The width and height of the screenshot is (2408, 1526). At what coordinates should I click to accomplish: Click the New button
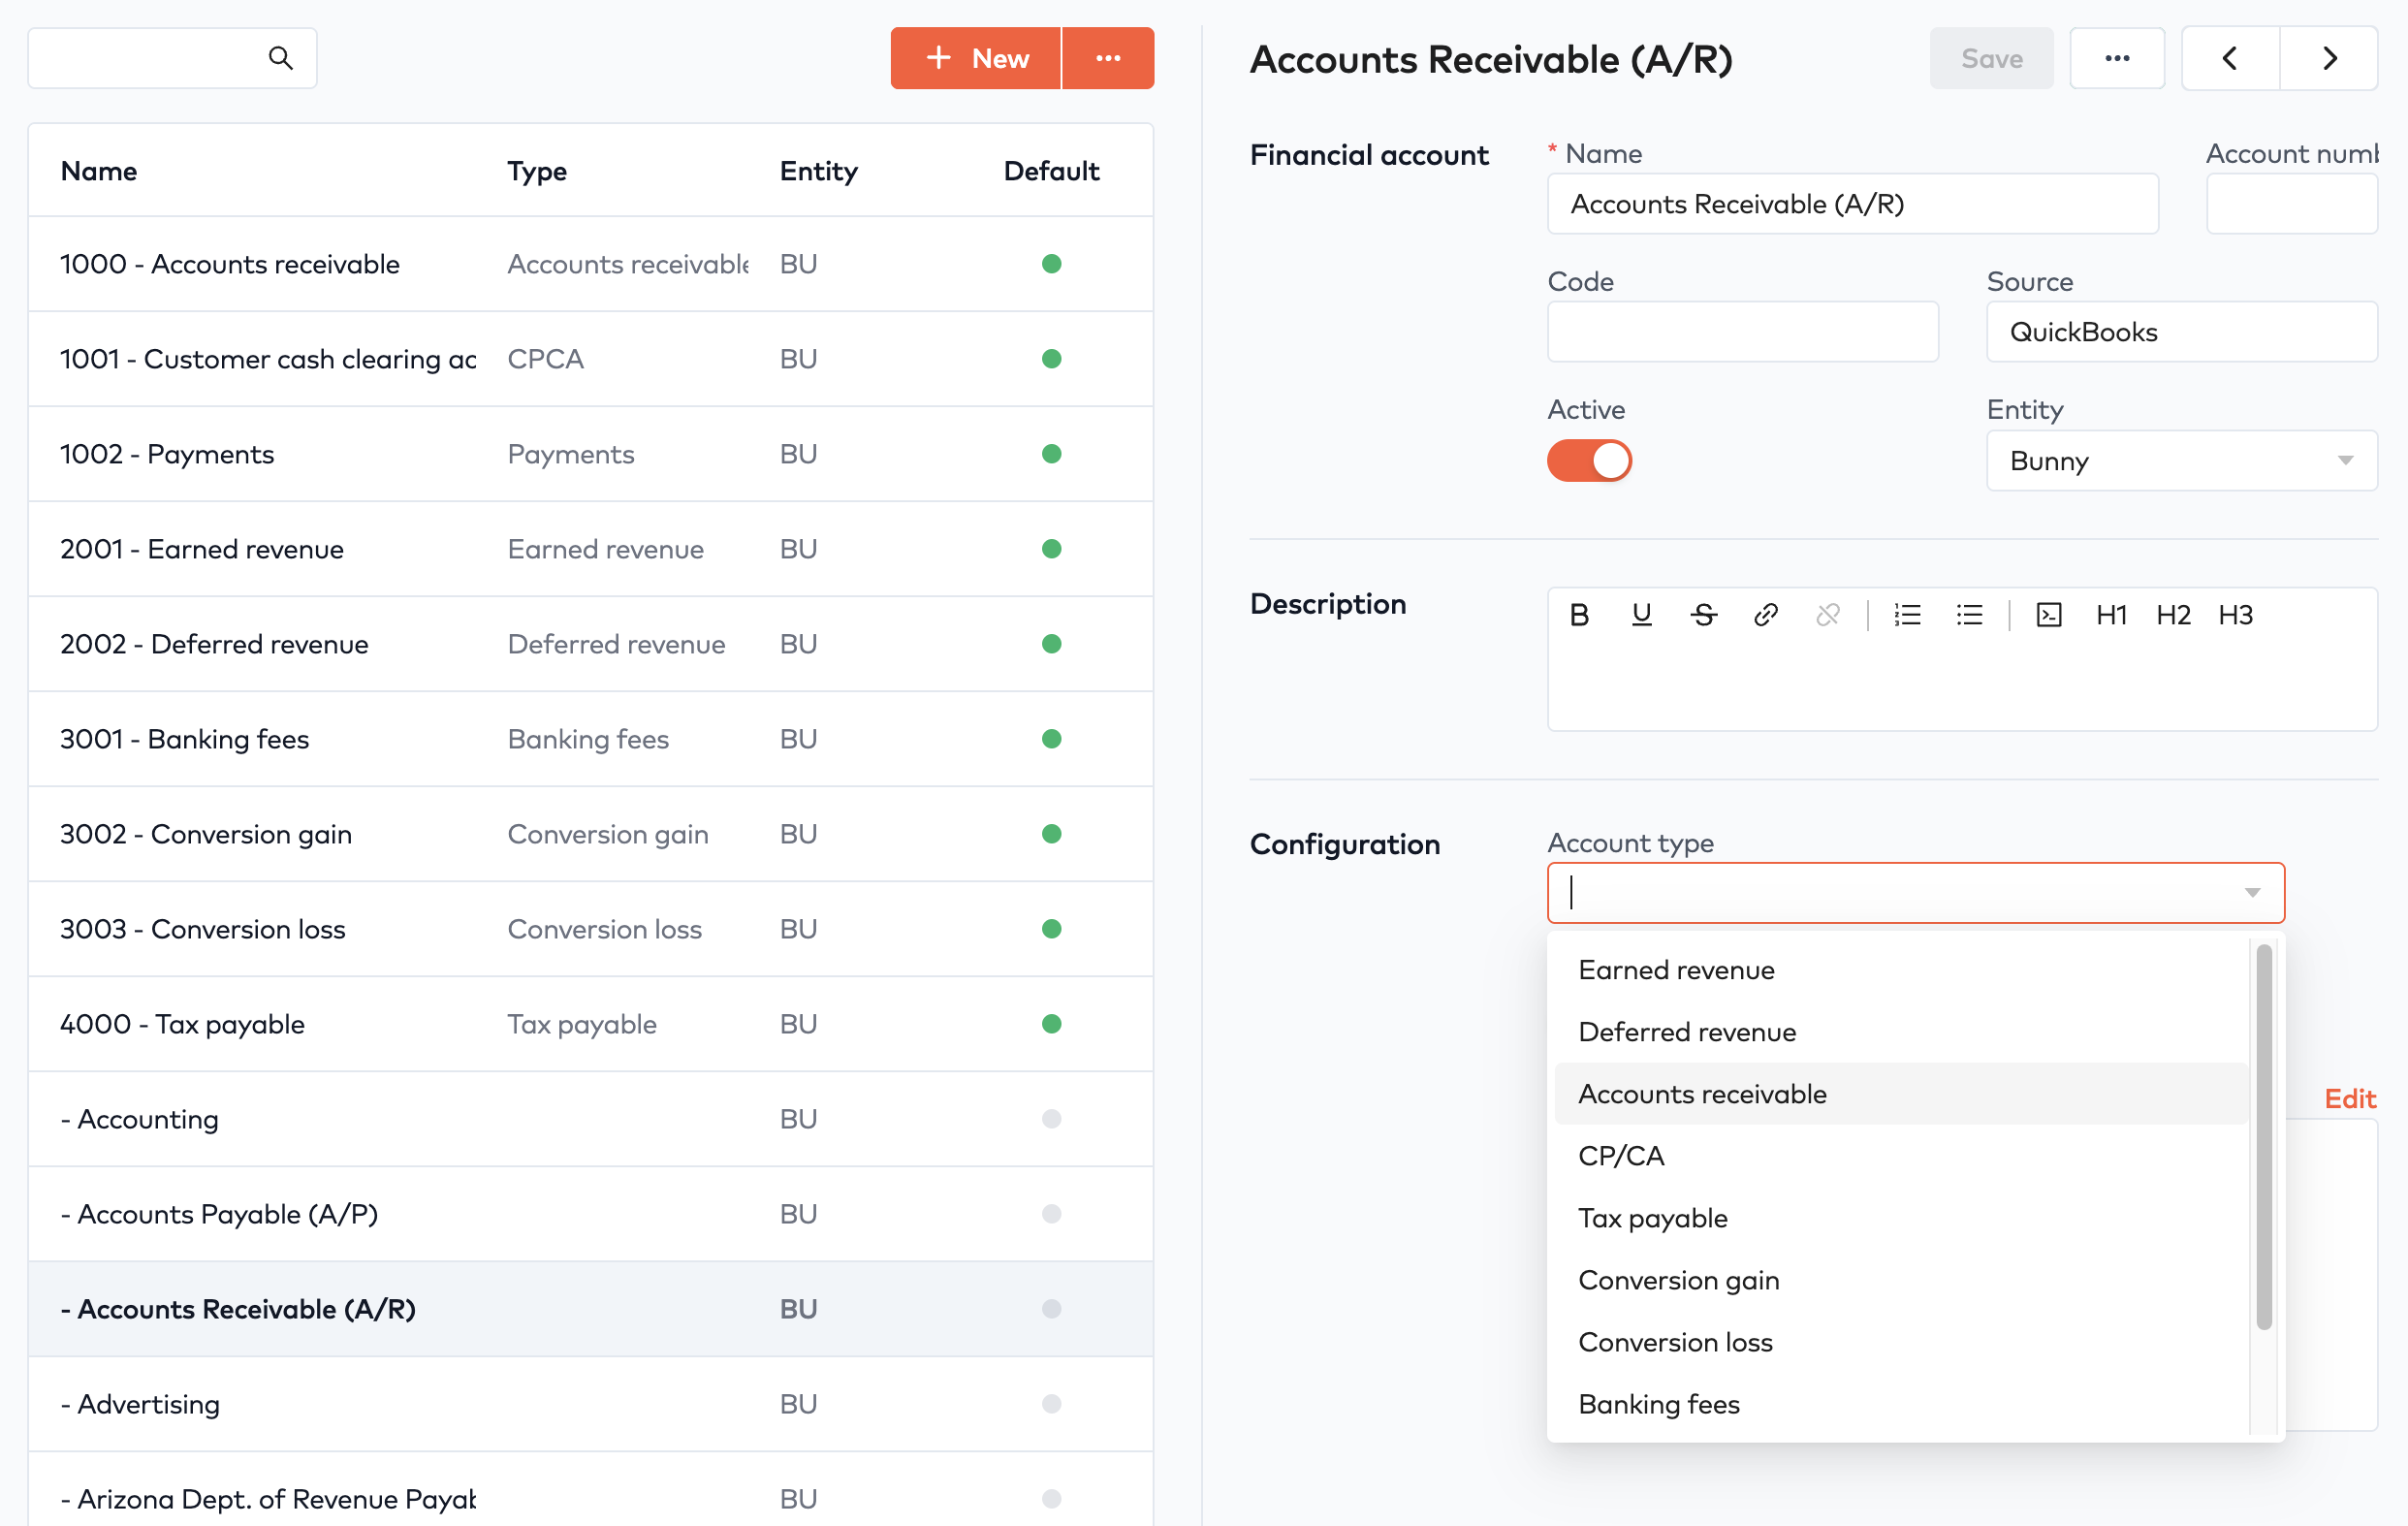pyautogui.click(x=975, y=58)
